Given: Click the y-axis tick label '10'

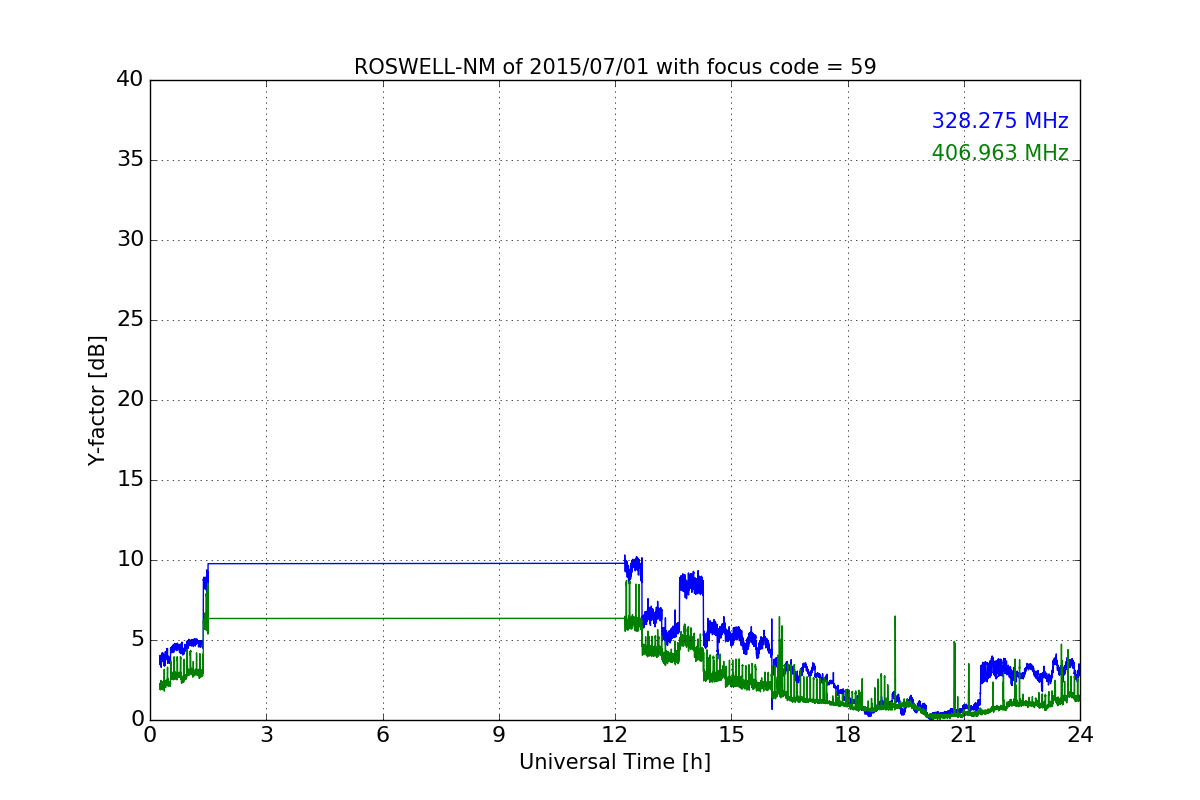Looking at the screenshot, I should pyautogui.click(x=130, y=560).
